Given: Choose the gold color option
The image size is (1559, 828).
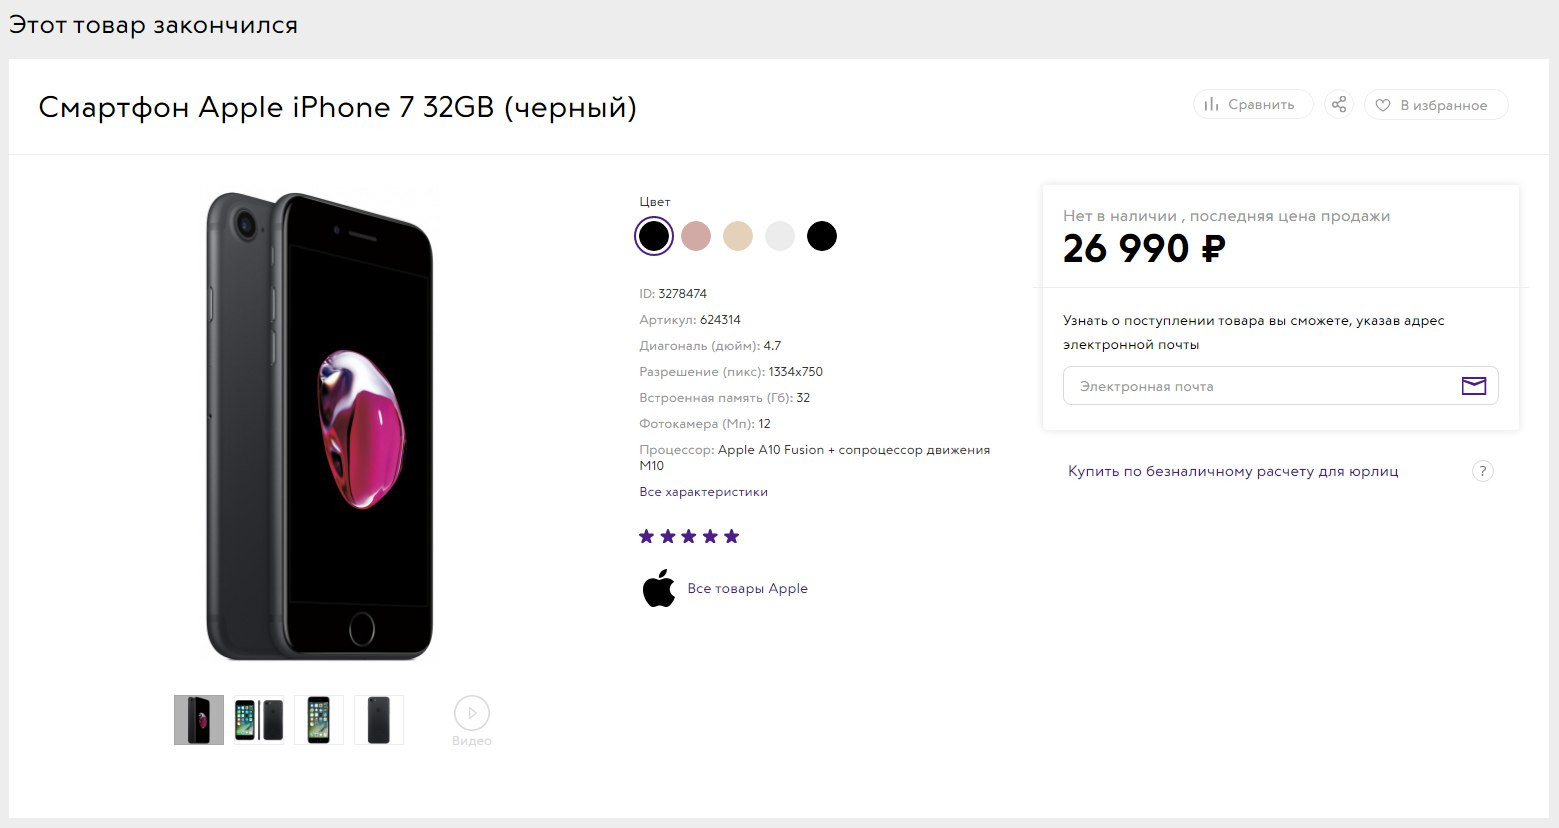Looking at the screenshot, I should click(x=738, y=236).
